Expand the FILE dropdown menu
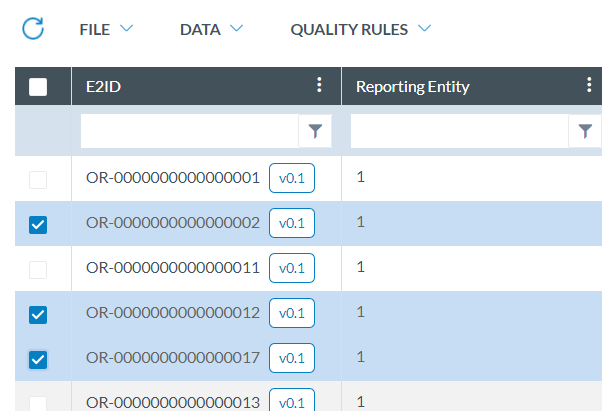 coord(106,29)
